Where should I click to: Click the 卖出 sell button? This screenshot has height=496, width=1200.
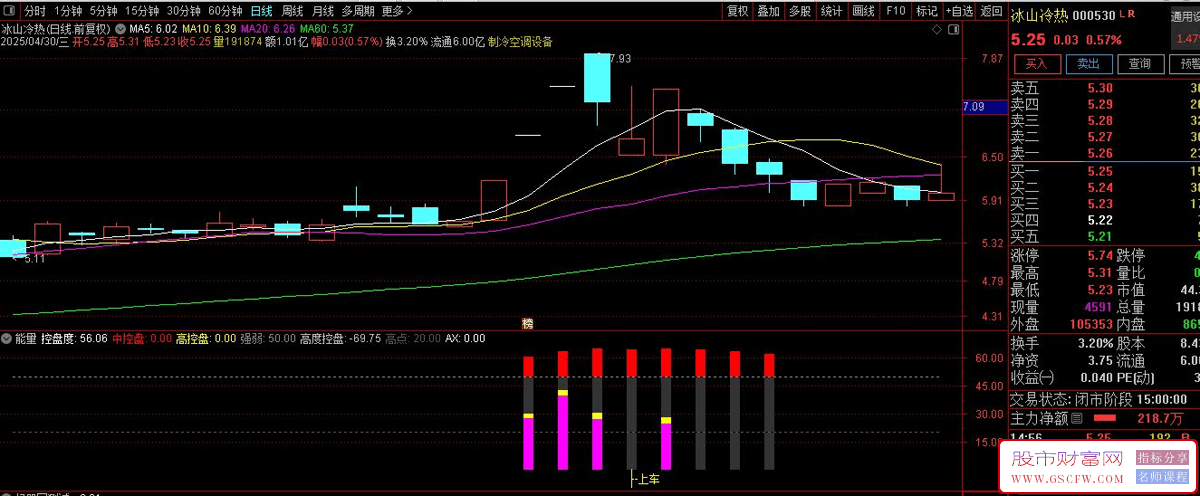pos(1088,64)
